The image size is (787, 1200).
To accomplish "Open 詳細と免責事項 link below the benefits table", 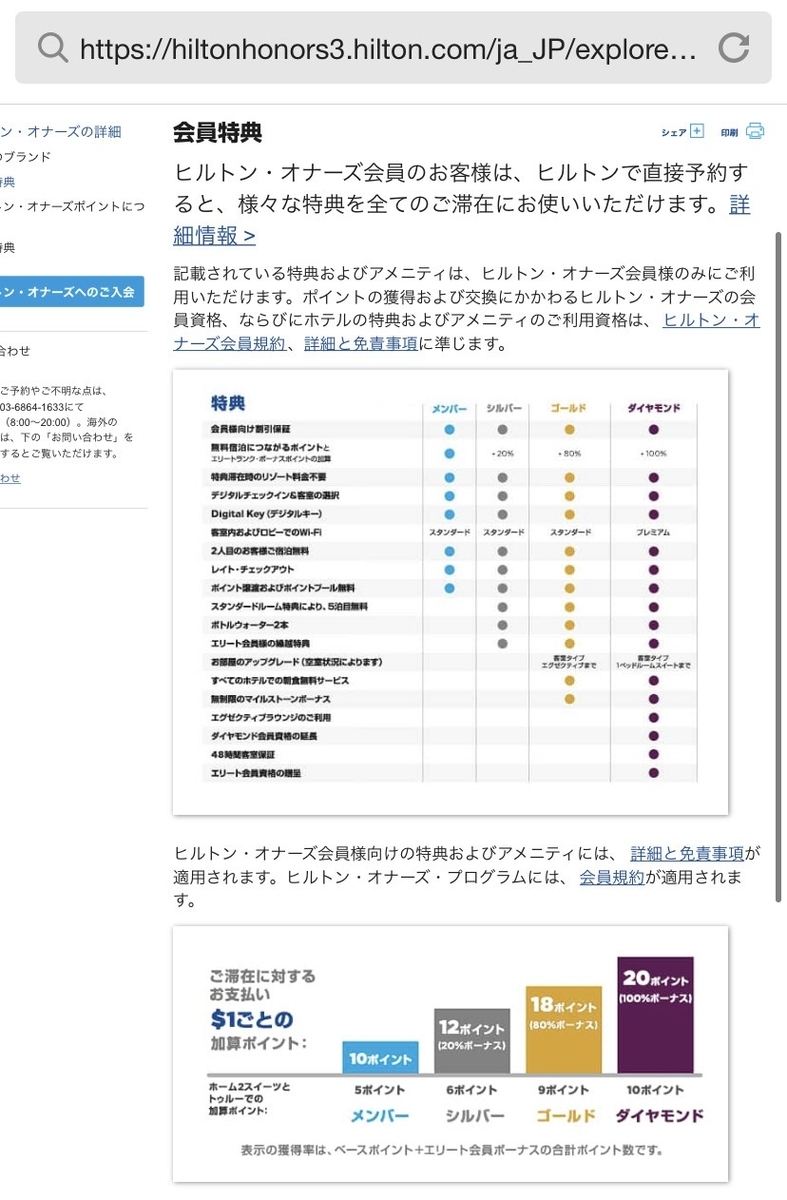I will point(687,854).
